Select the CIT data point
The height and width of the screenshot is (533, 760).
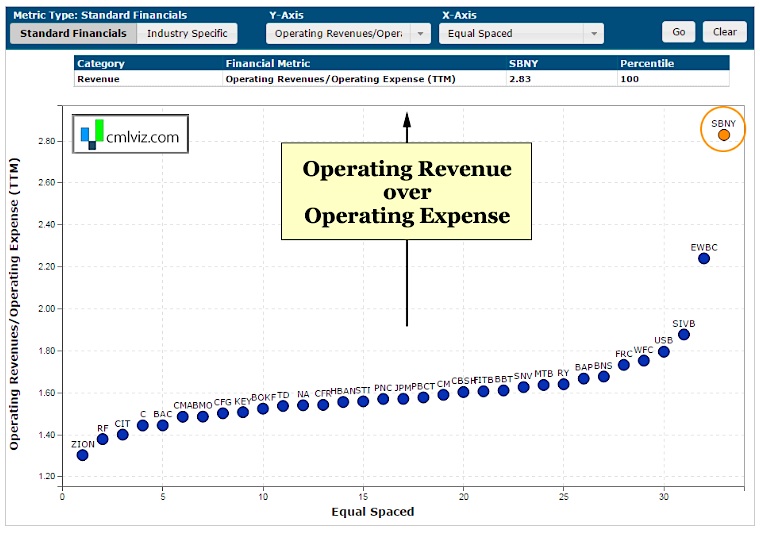(x=123, y=435)
